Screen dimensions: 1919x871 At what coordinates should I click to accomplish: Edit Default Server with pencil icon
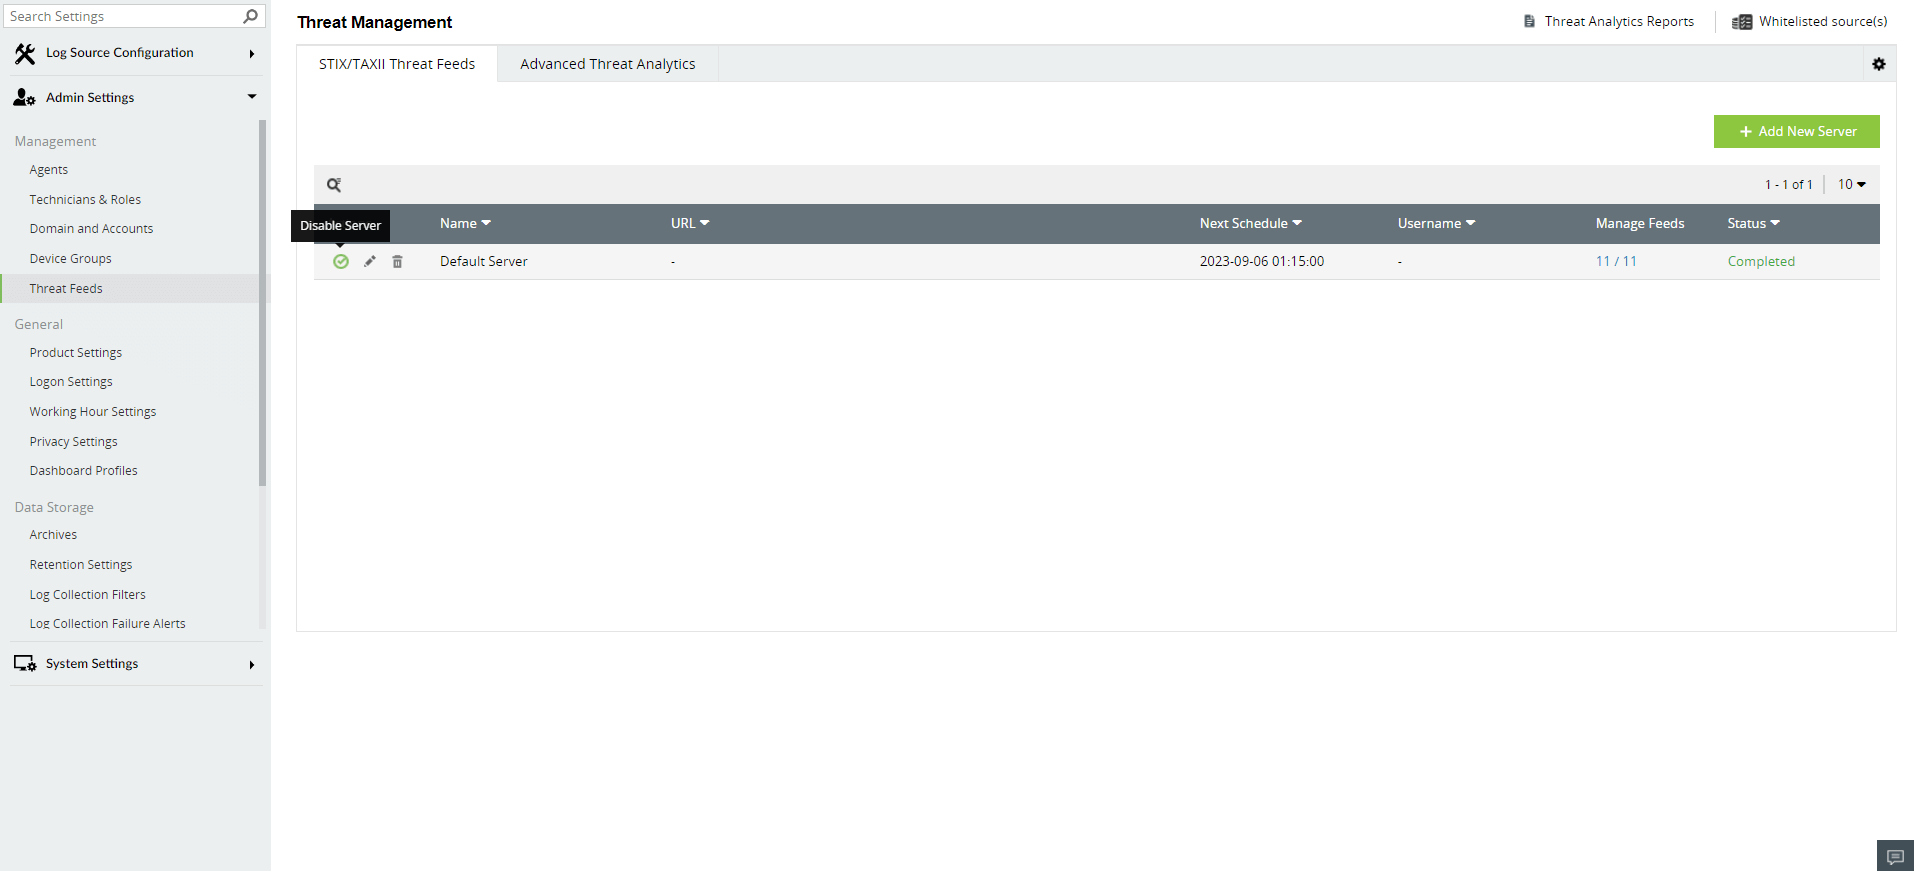370,261
